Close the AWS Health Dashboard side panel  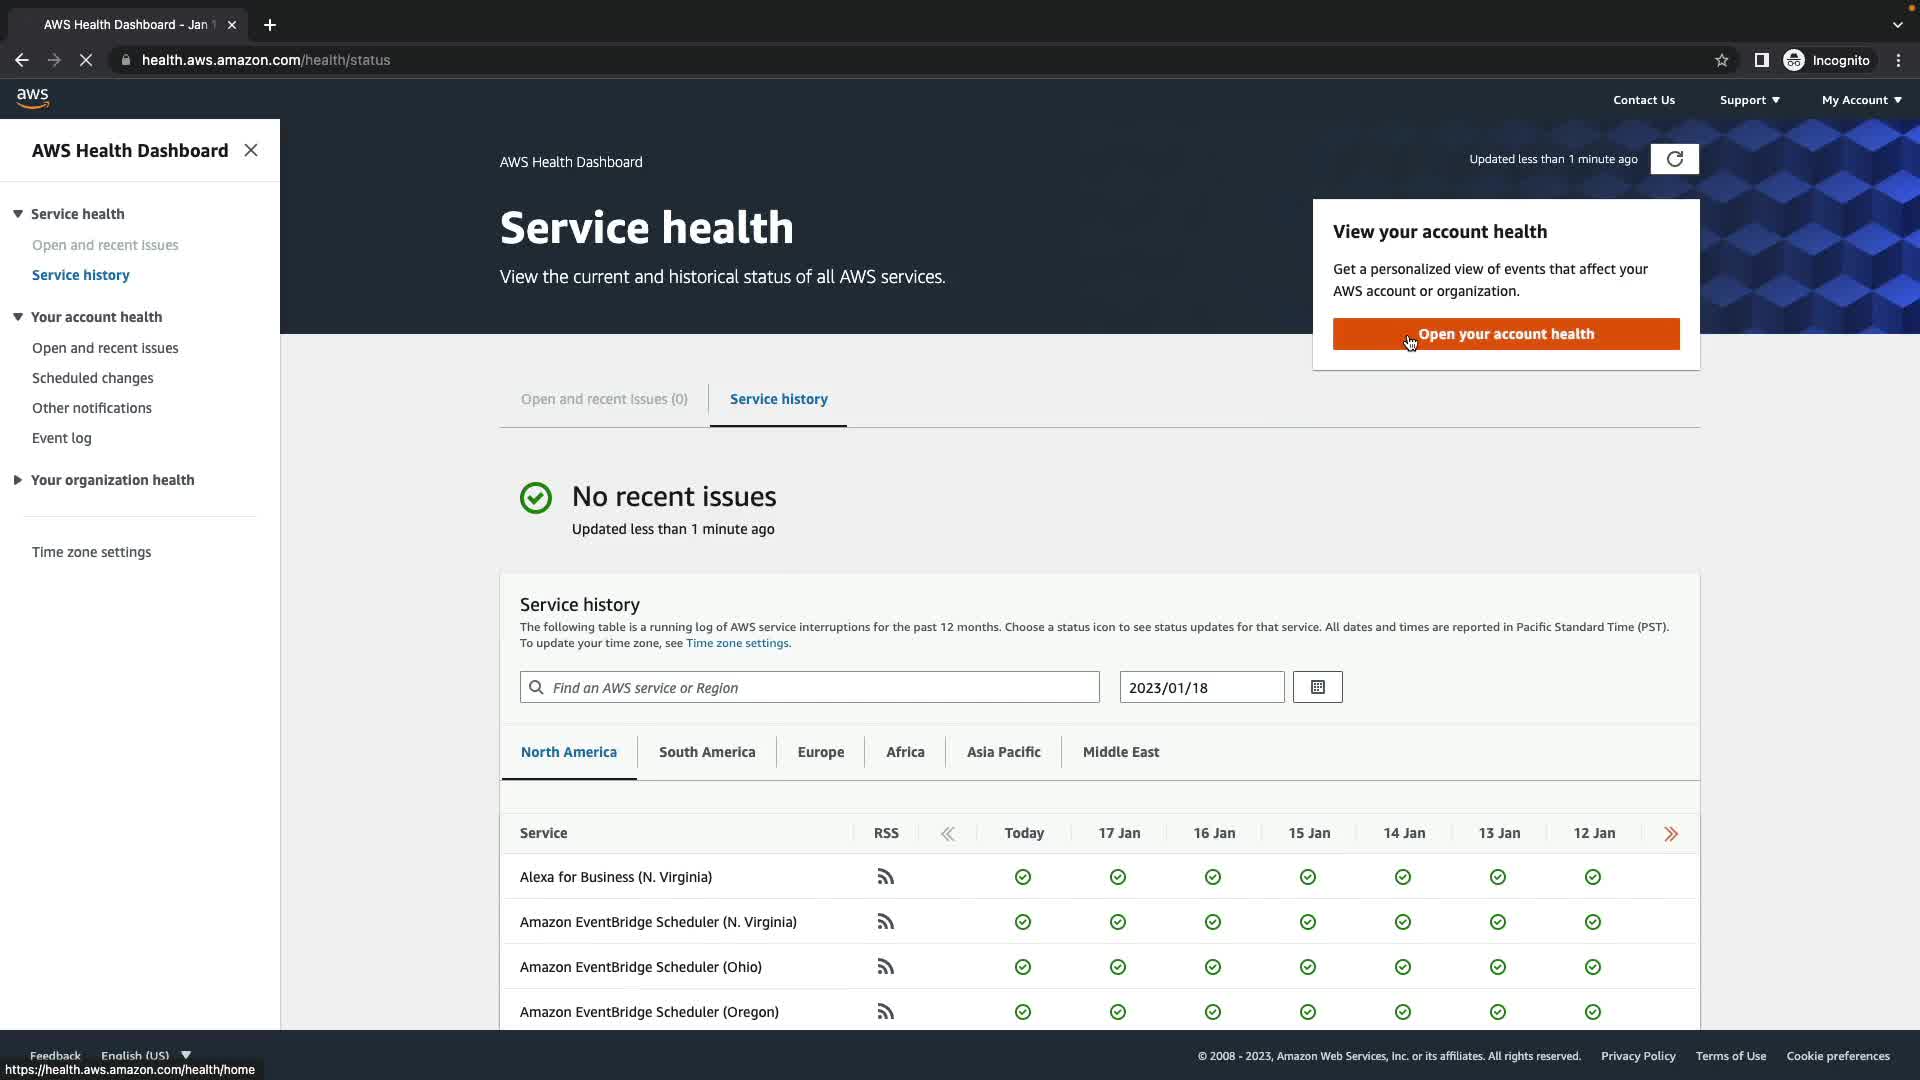click(x=251, y=150)
